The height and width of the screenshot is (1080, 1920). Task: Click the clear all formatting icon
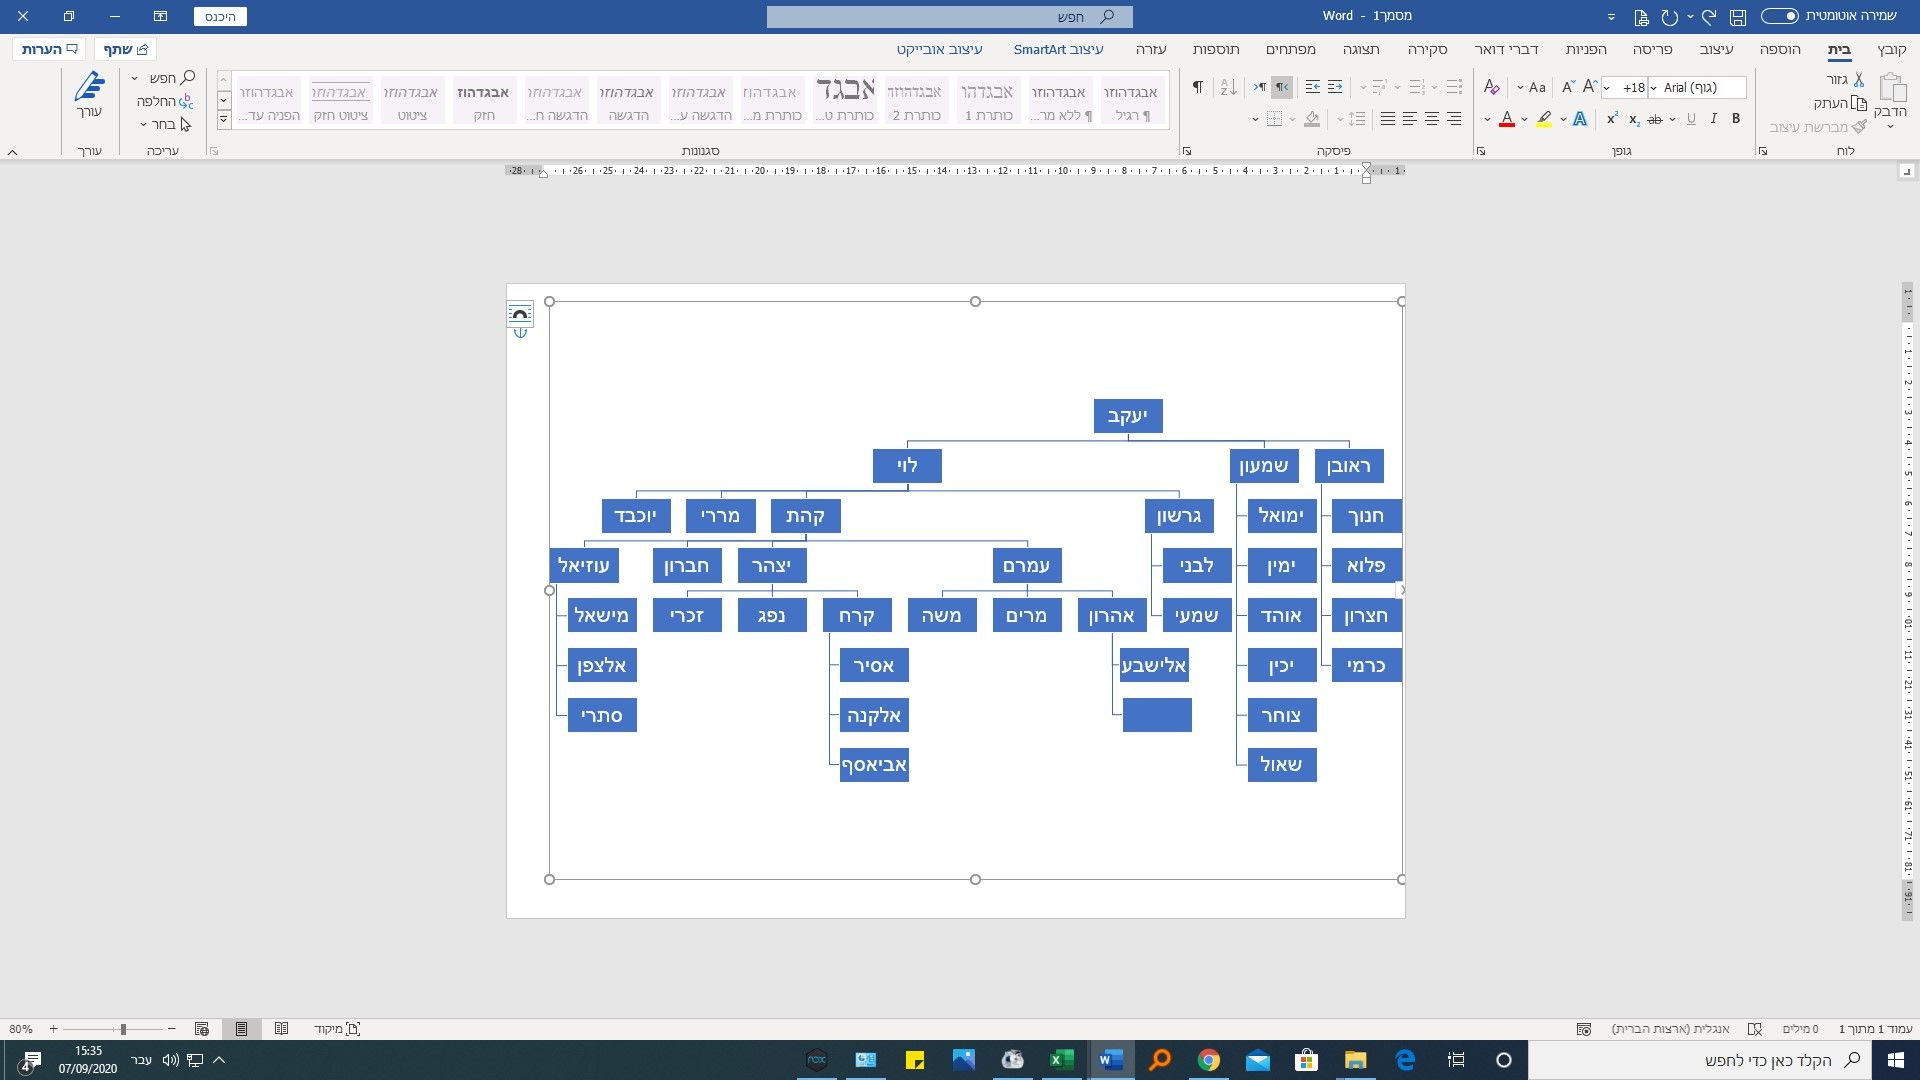1491,88
